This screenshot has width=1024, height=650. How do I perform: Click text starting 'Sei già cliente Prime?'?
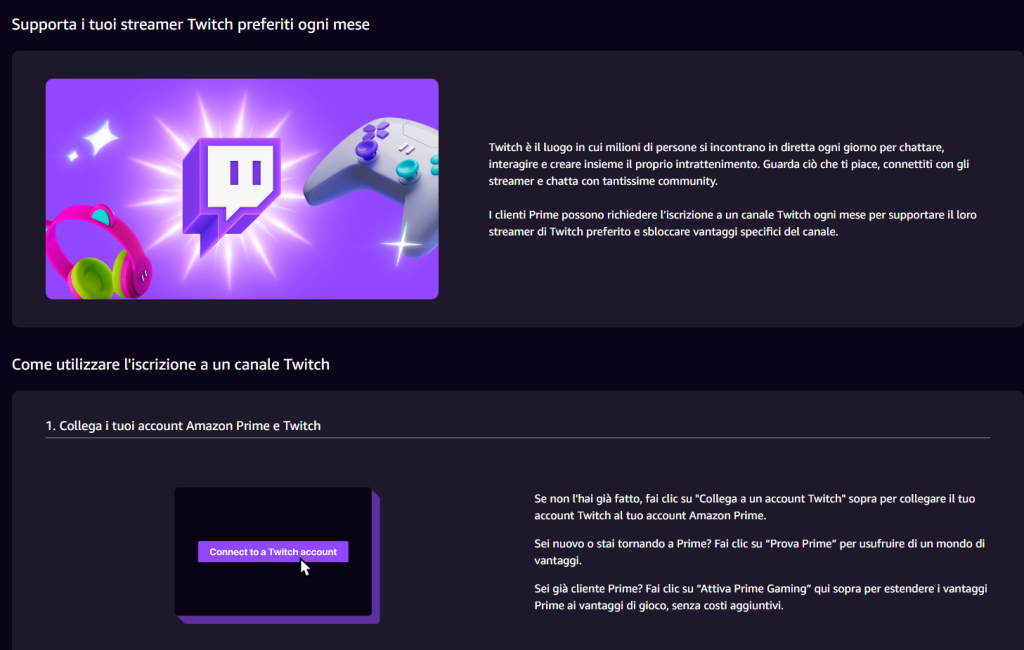760,596
